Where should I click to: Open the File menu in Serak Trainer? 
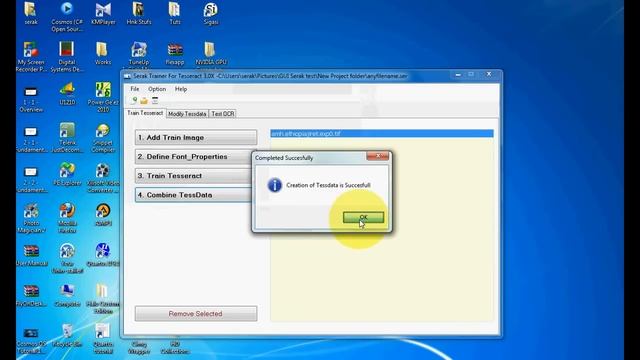[x=135, y=89]
